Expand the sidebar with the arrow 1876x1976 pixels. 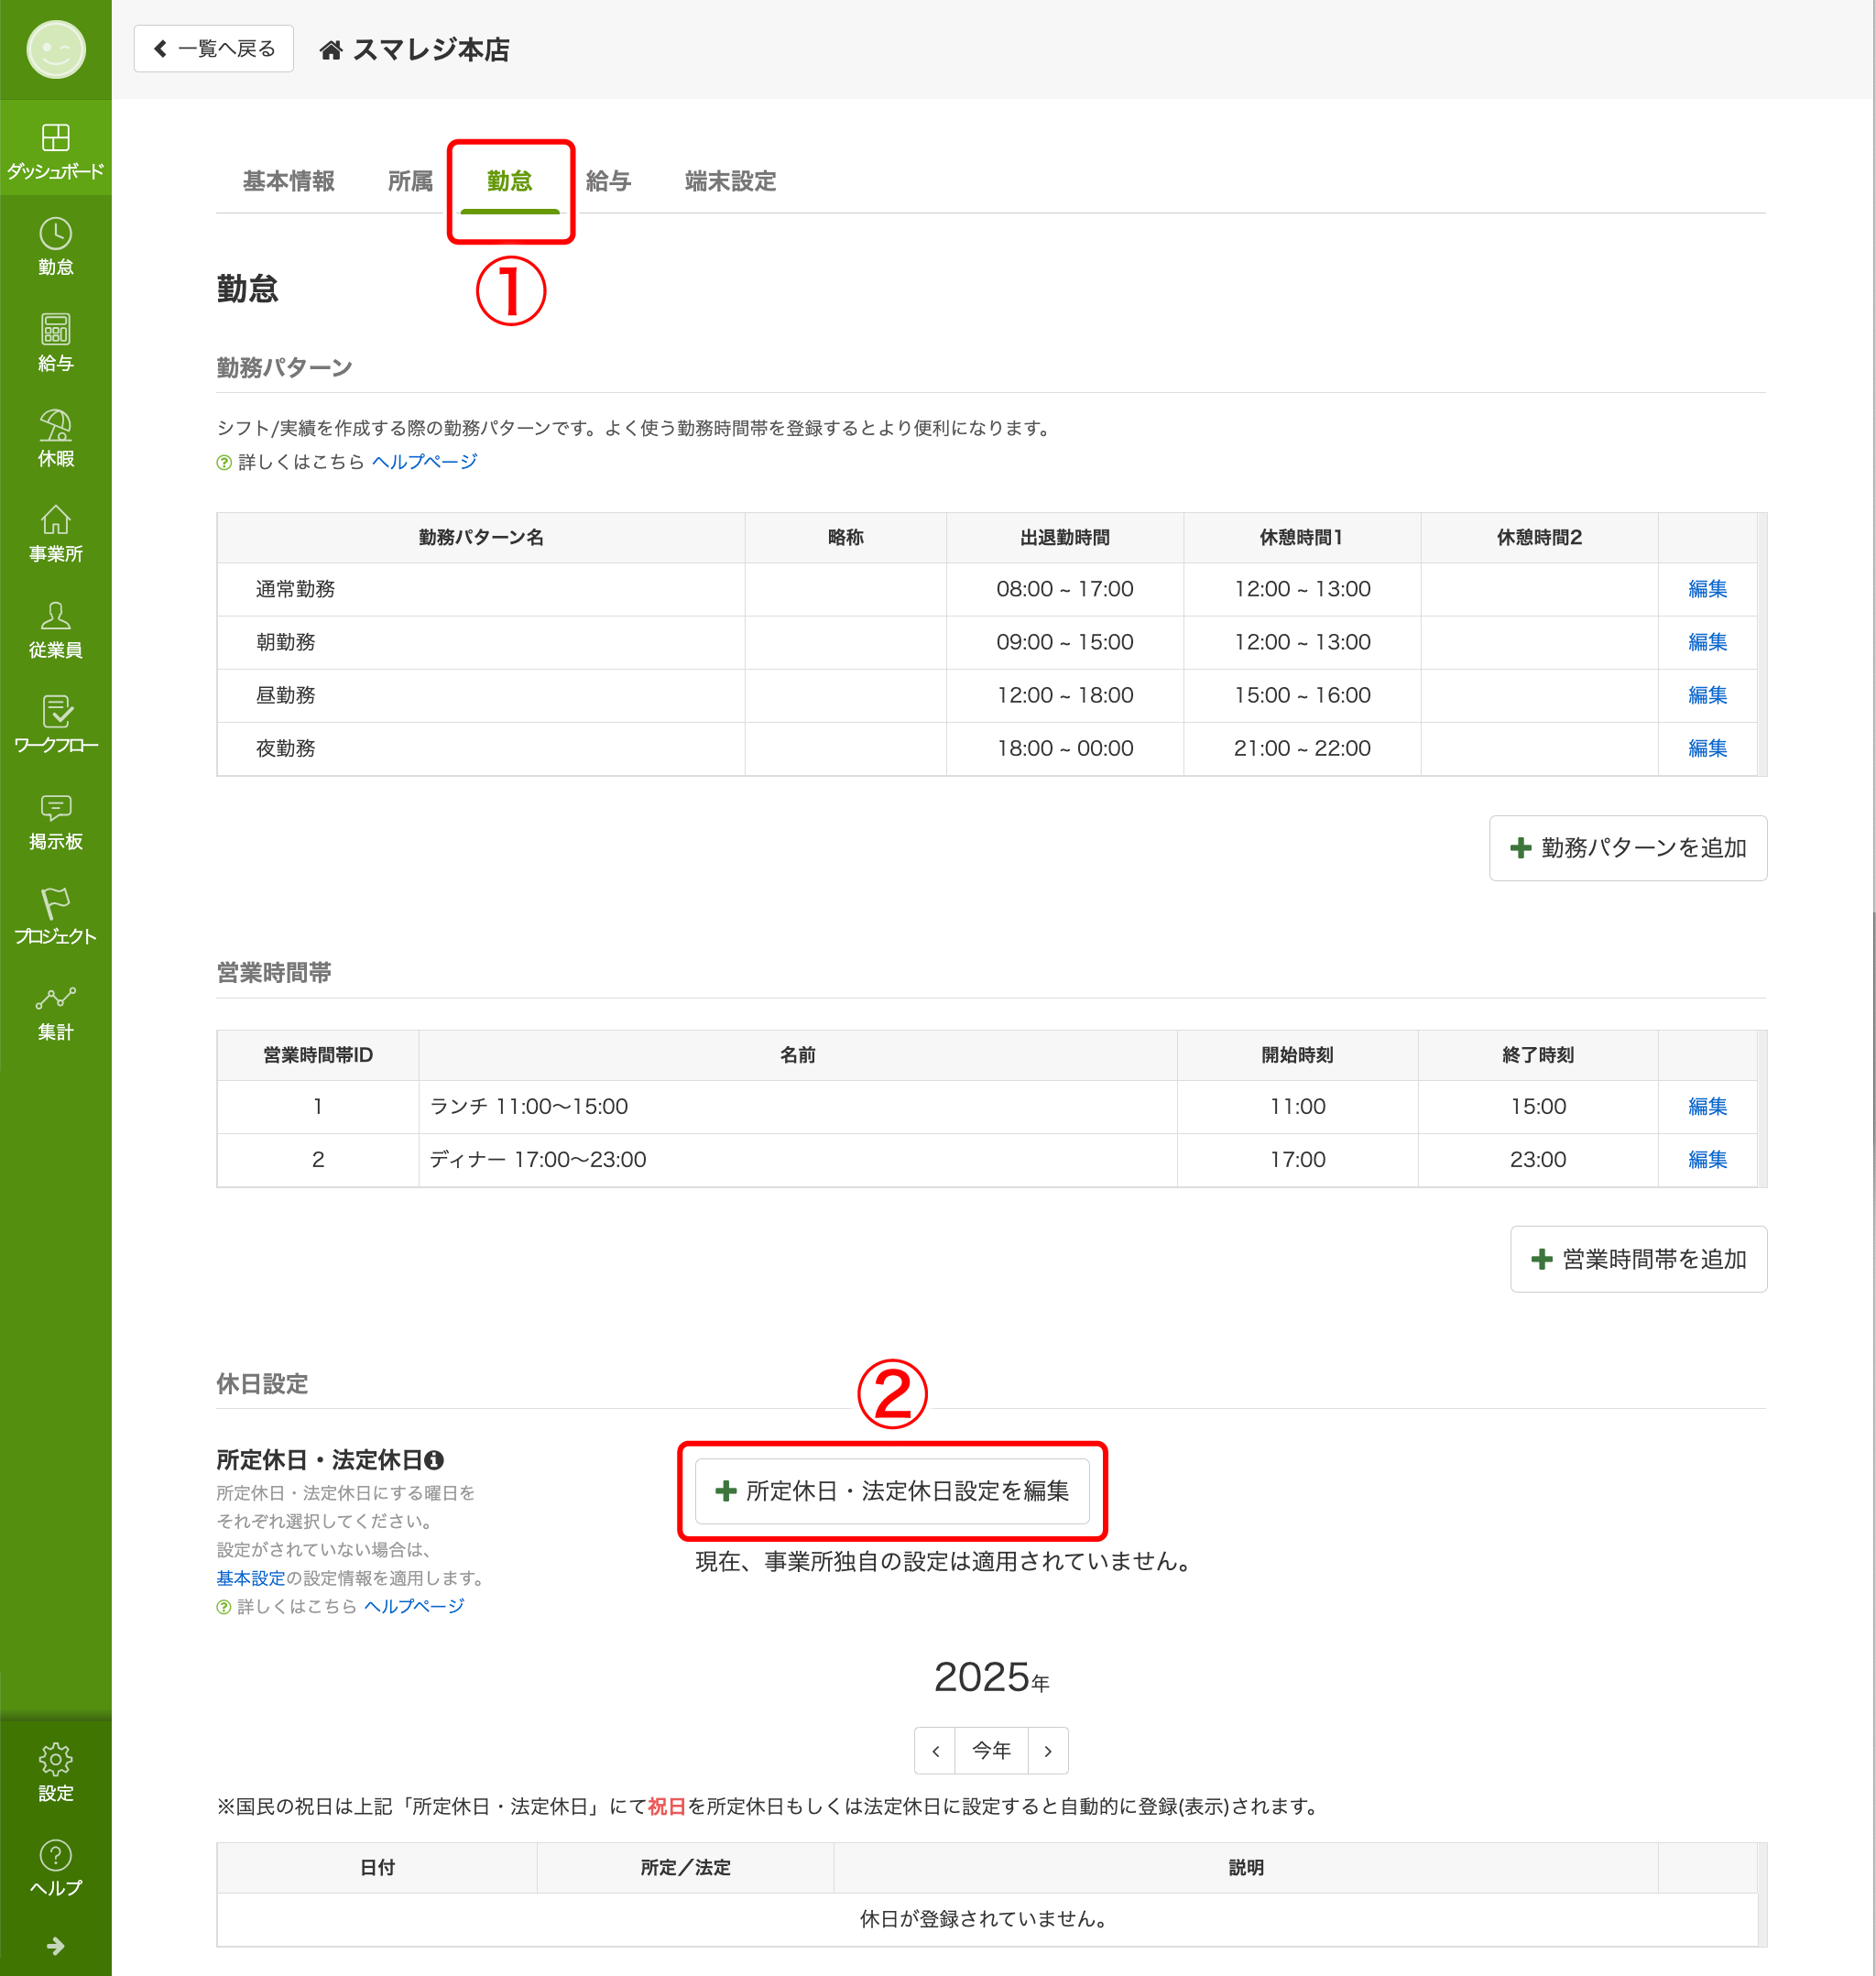pos(55,1946)
